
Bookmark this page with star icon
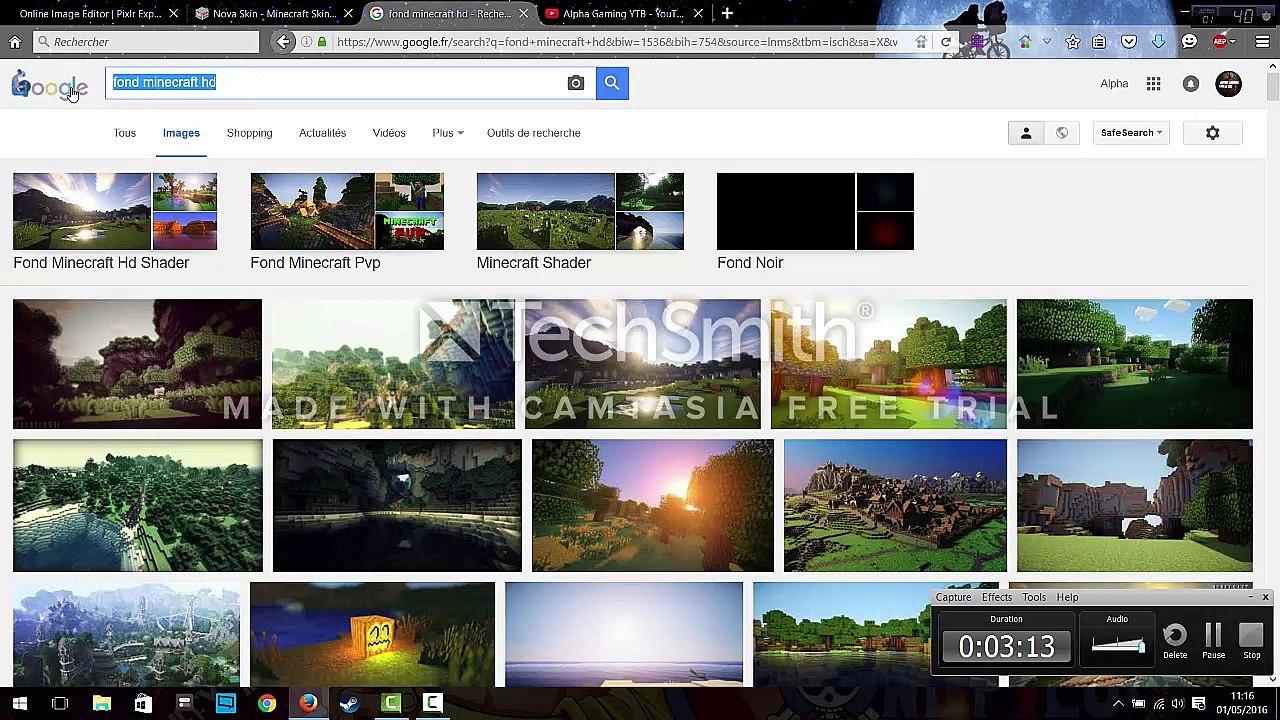(1072, 42)
